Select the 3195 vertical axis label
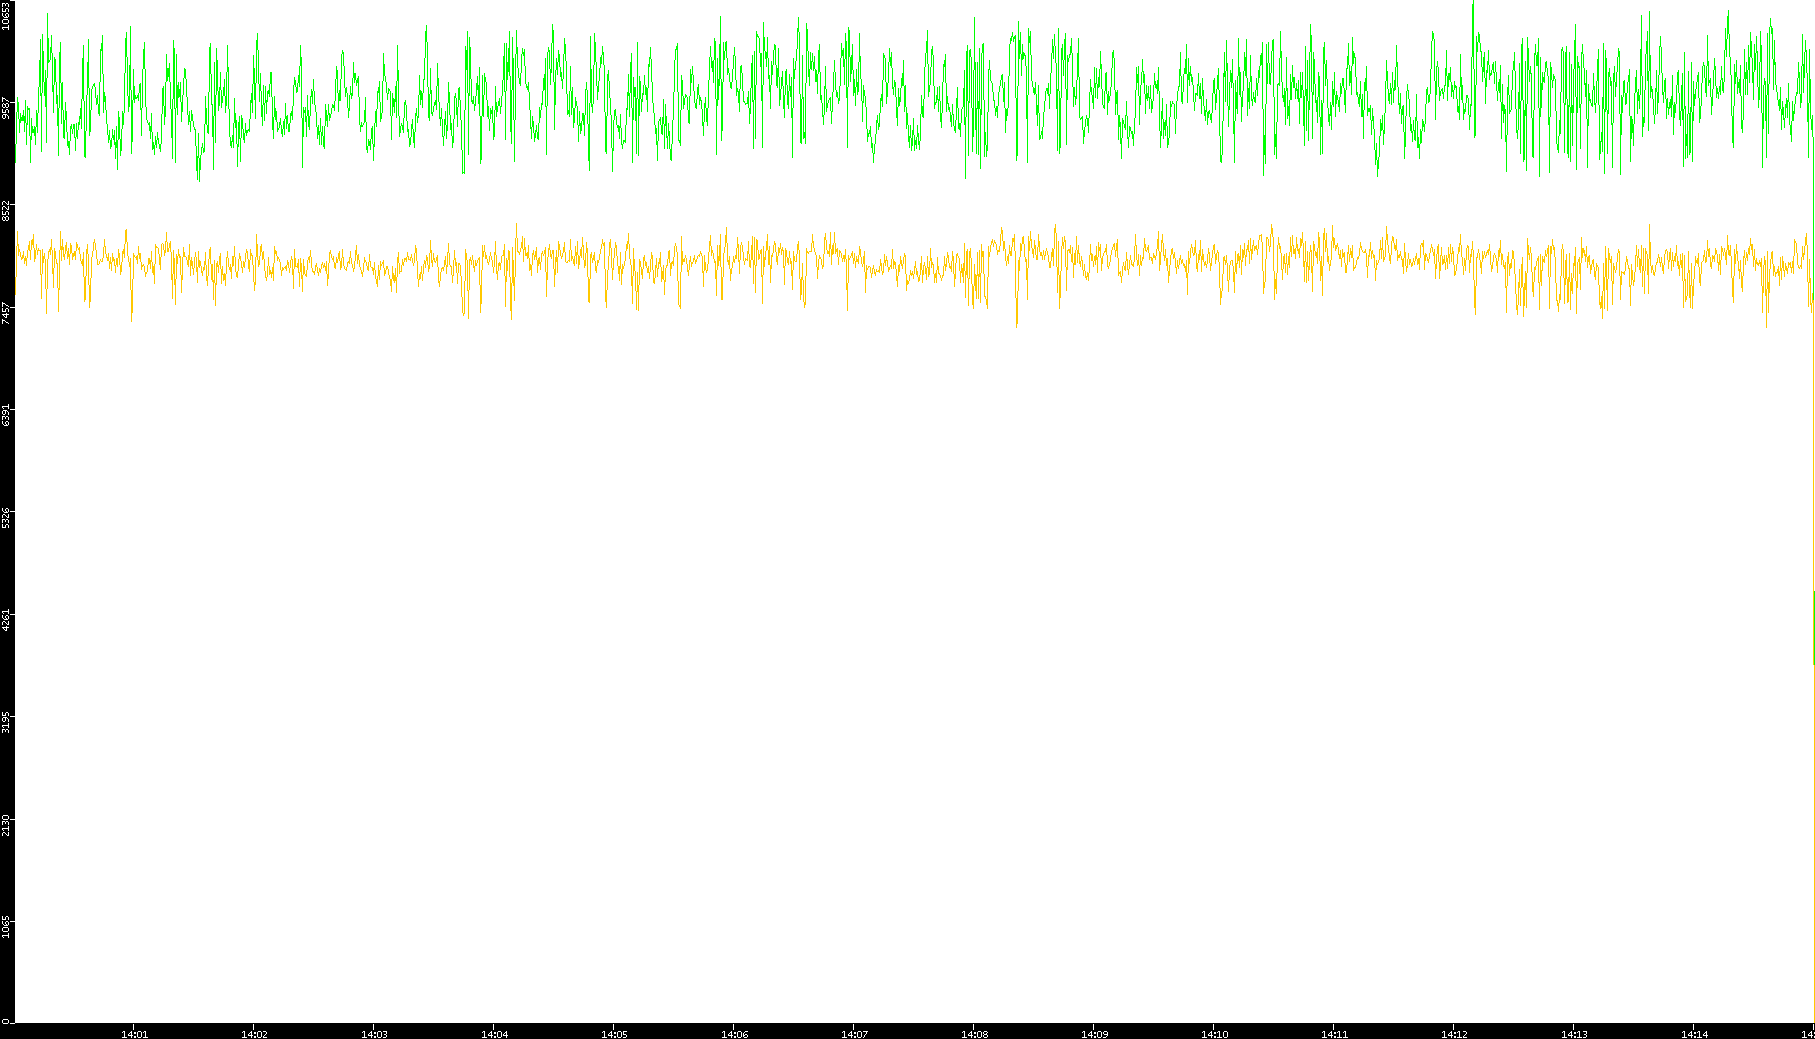Screen dimensions: 1815x1039 click(6, 721)
